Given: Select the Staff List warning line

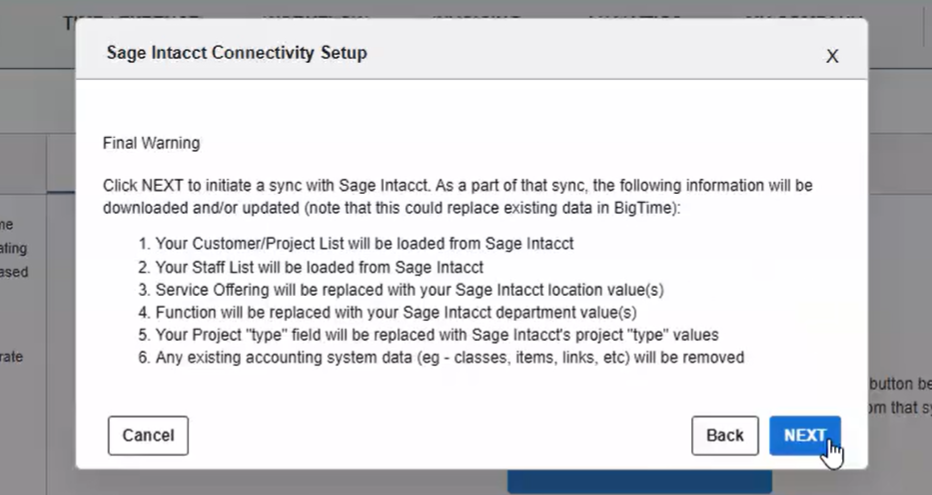Looking at the screenshot, I should 319,267.
